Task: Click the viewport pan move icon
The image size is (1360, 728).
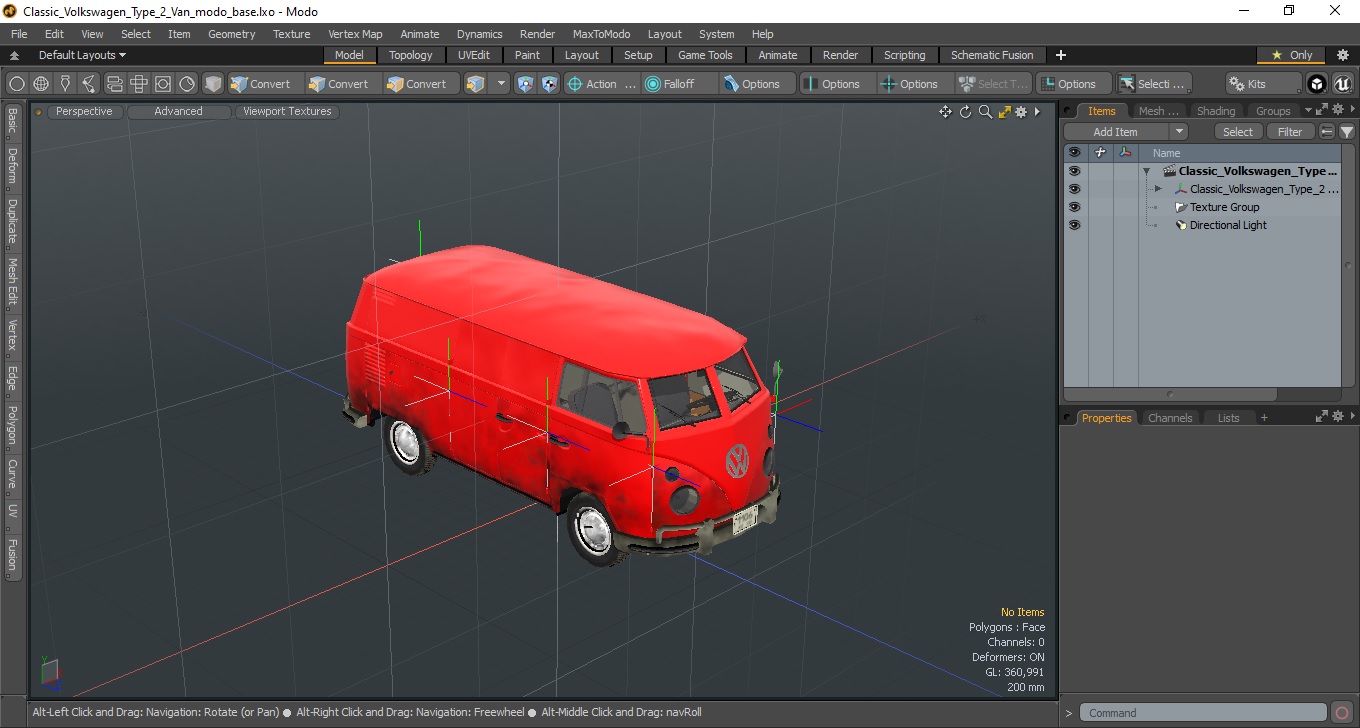Action: pyautogui.click(x=945, y=112)
